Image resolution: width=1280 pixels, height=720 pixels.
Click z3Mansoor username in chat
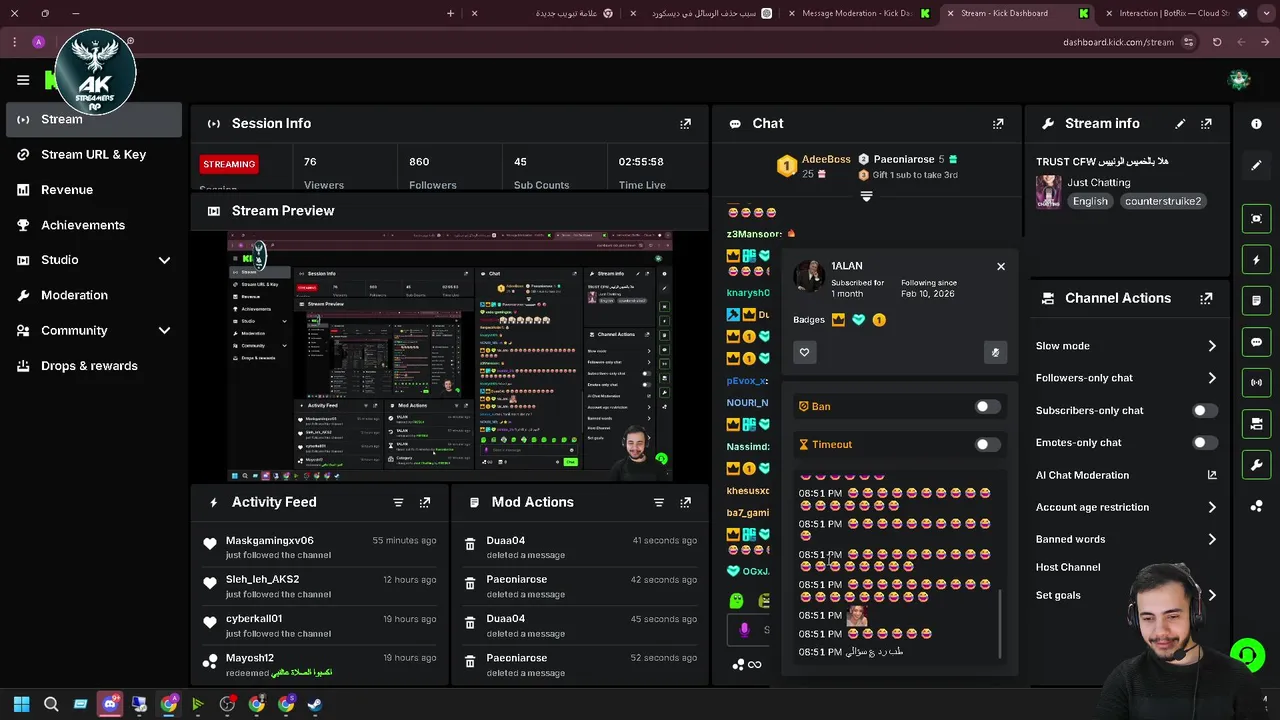(754, 235)
